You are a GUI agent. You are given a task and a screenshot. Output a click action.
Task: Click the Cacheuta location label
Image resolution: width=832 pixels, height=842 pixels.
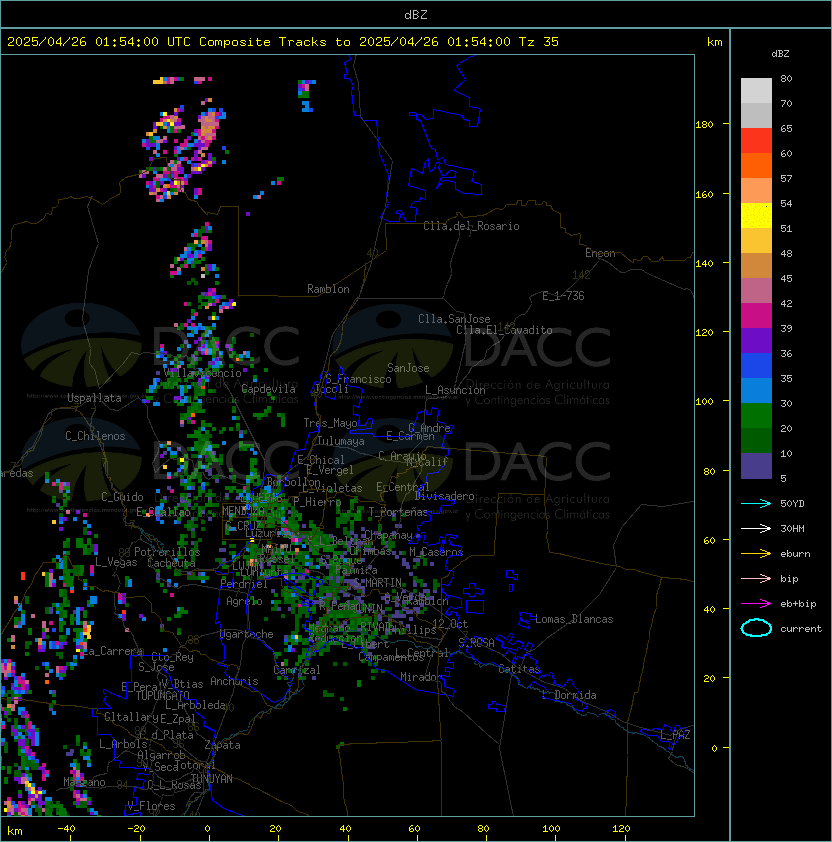pos(171,563)
